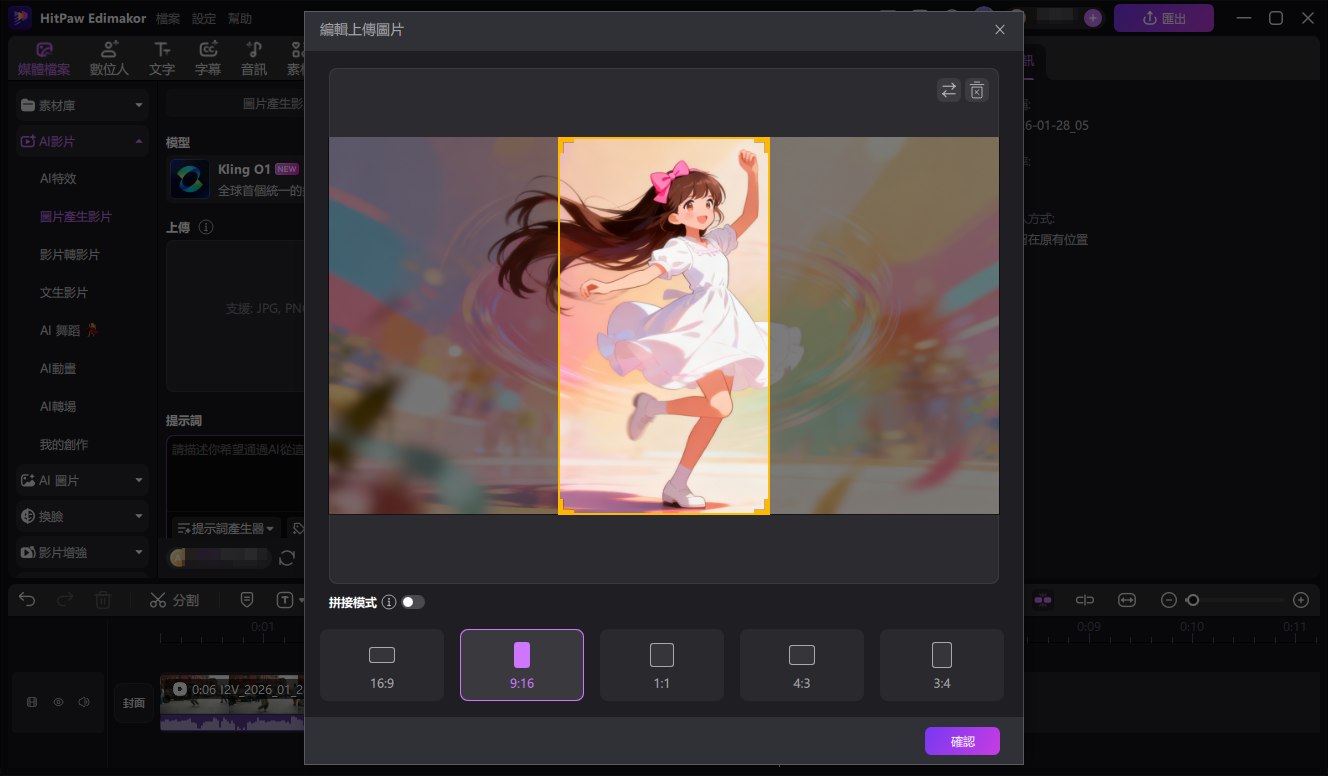Adjust the timeline zoom slider
The height and width of the screenshot is (776, 1328).
pyautogui.click(x=1194, y=599)
